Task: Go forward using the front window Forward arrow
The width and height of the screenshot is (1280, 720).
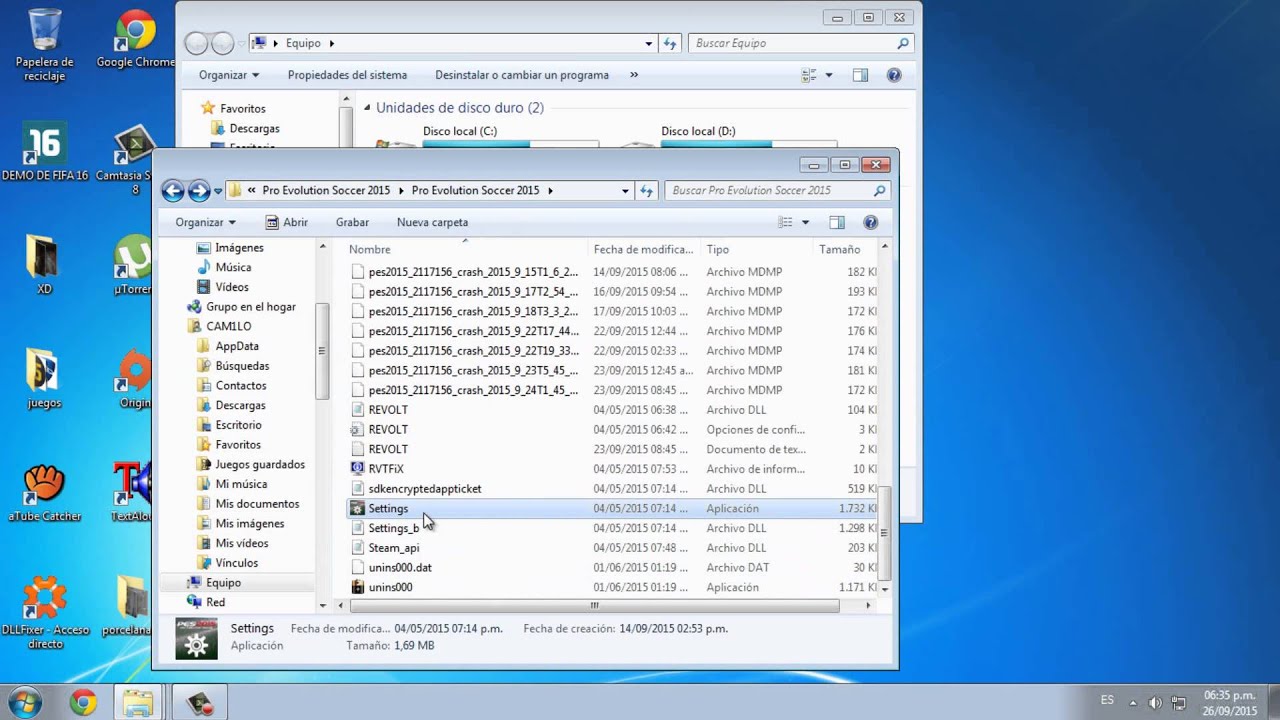Action: pyautogui.click(x=199, y=190)
